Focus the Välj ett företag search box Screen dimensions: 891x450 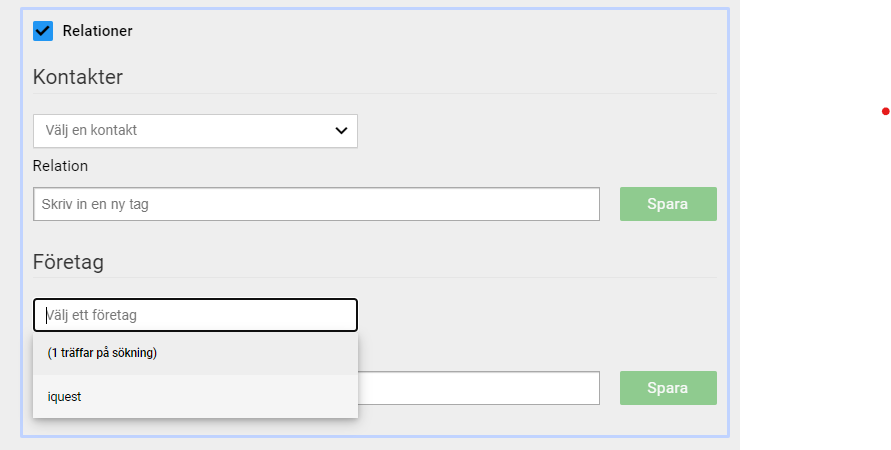(195, 315)
